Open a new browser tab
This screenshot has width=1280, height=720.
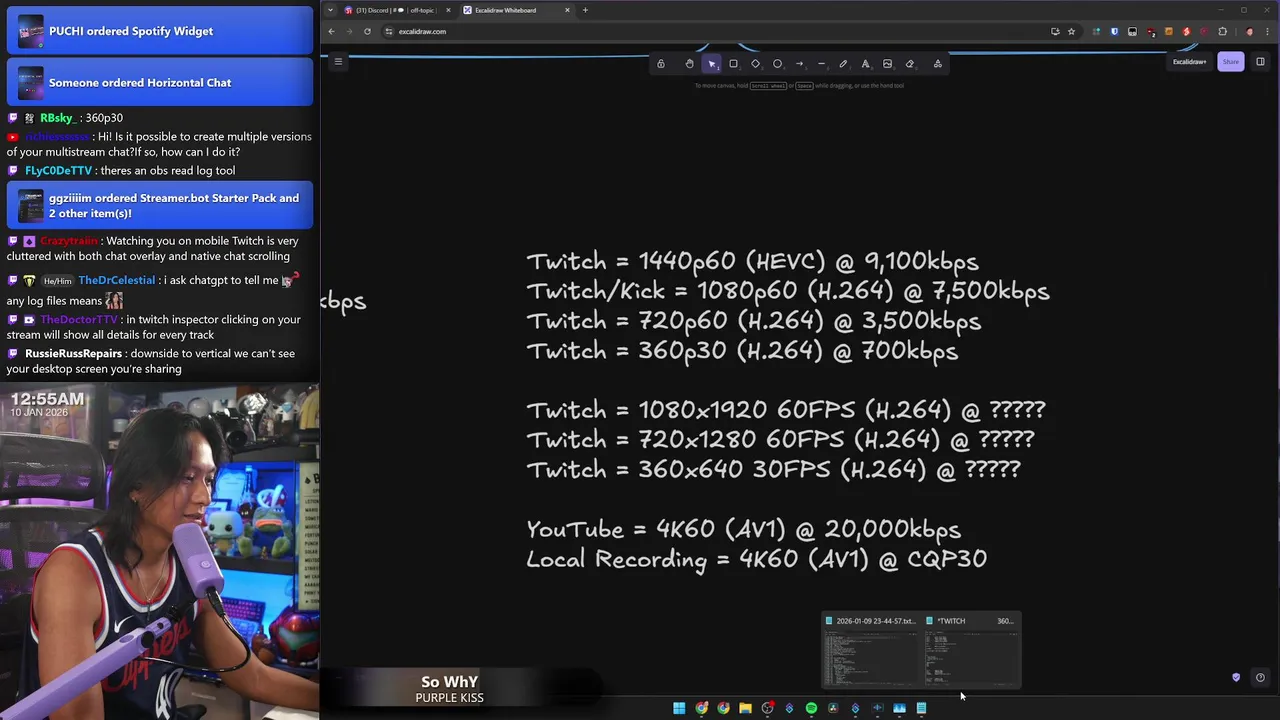point(585,10)
